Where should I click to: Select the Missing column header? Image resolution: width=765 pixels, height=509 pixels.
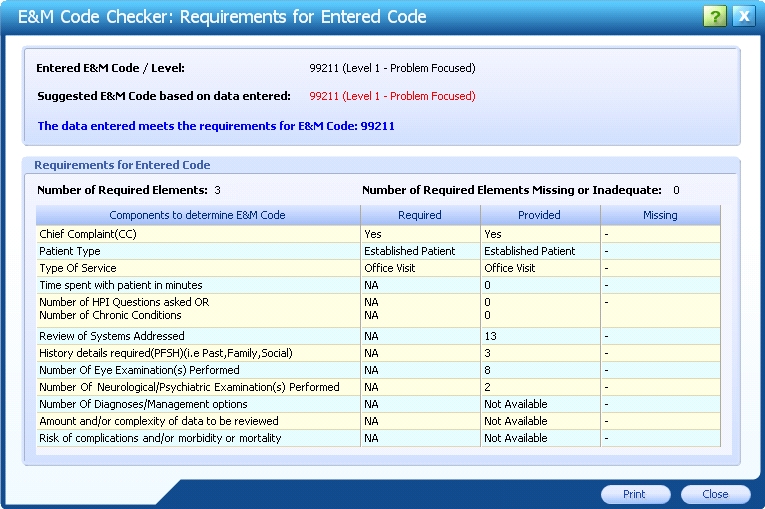click(x=660, y=215)
